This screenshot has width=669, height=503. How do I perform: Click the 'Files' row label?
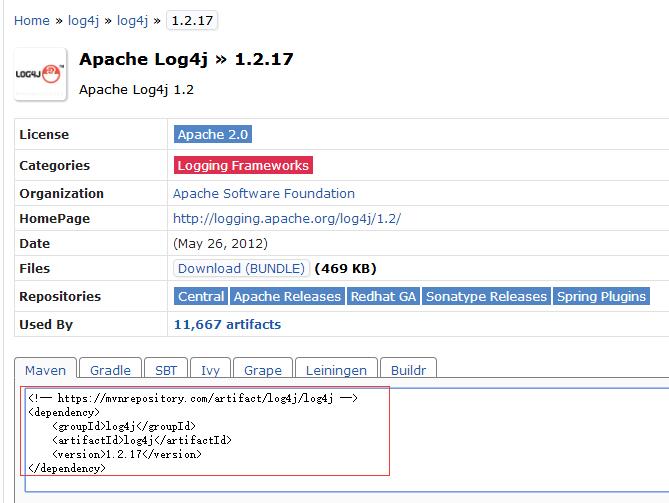coord(35,268)
